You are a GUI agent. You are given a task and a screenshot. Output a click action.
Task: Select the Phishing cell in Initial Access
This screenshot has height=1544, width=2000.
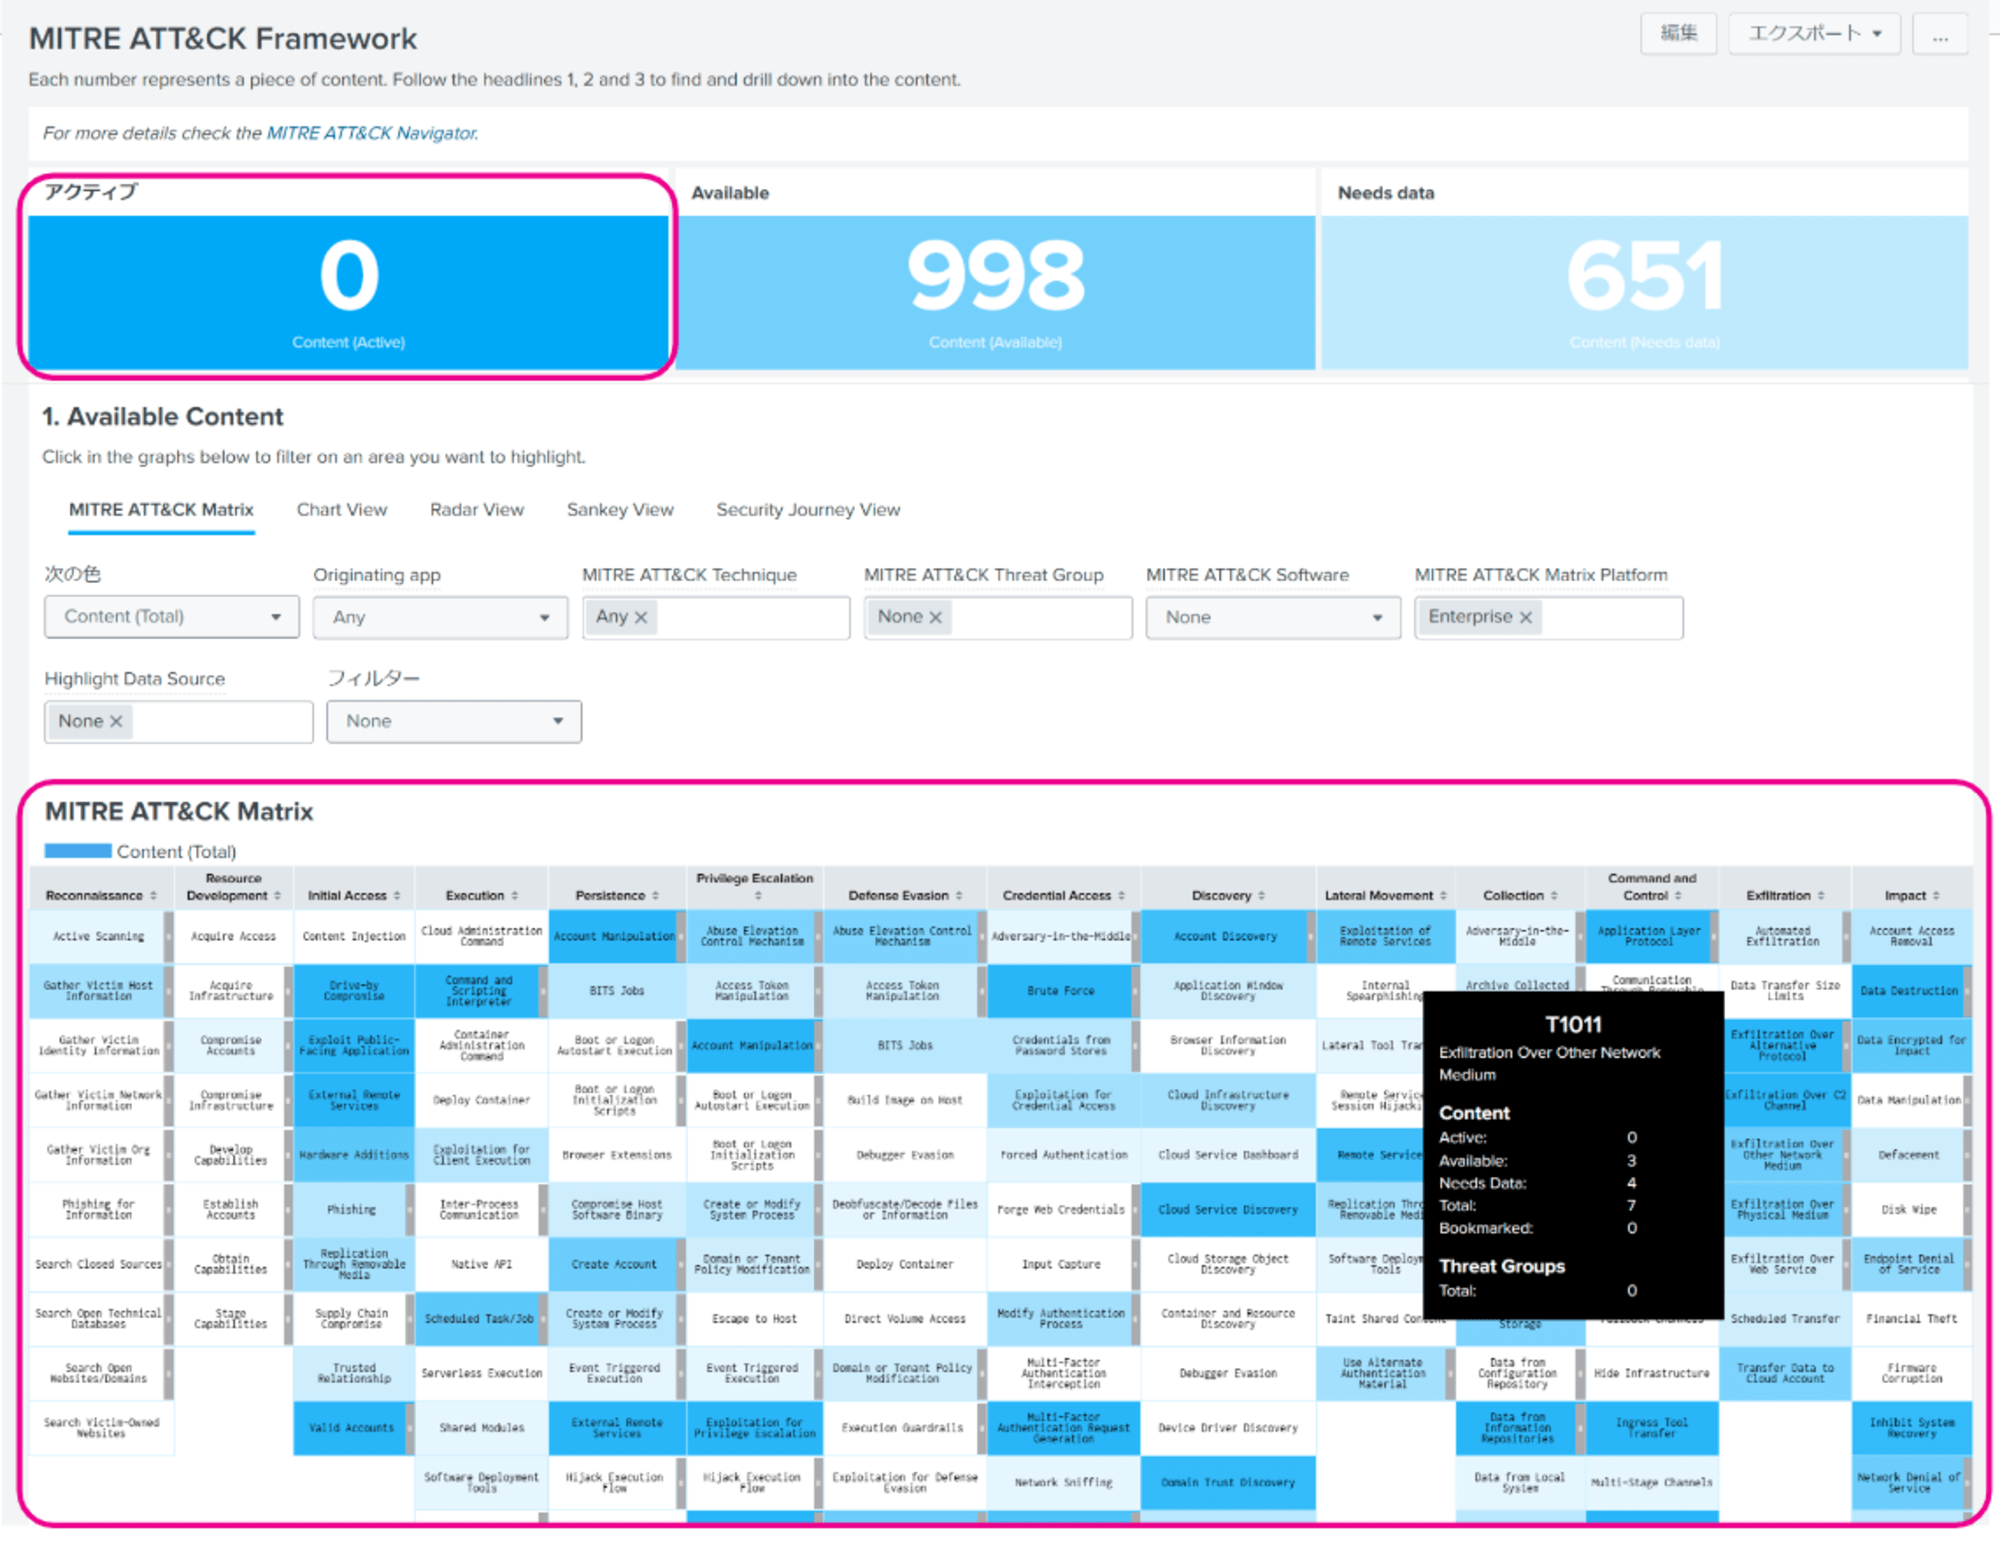[351, 1210]
